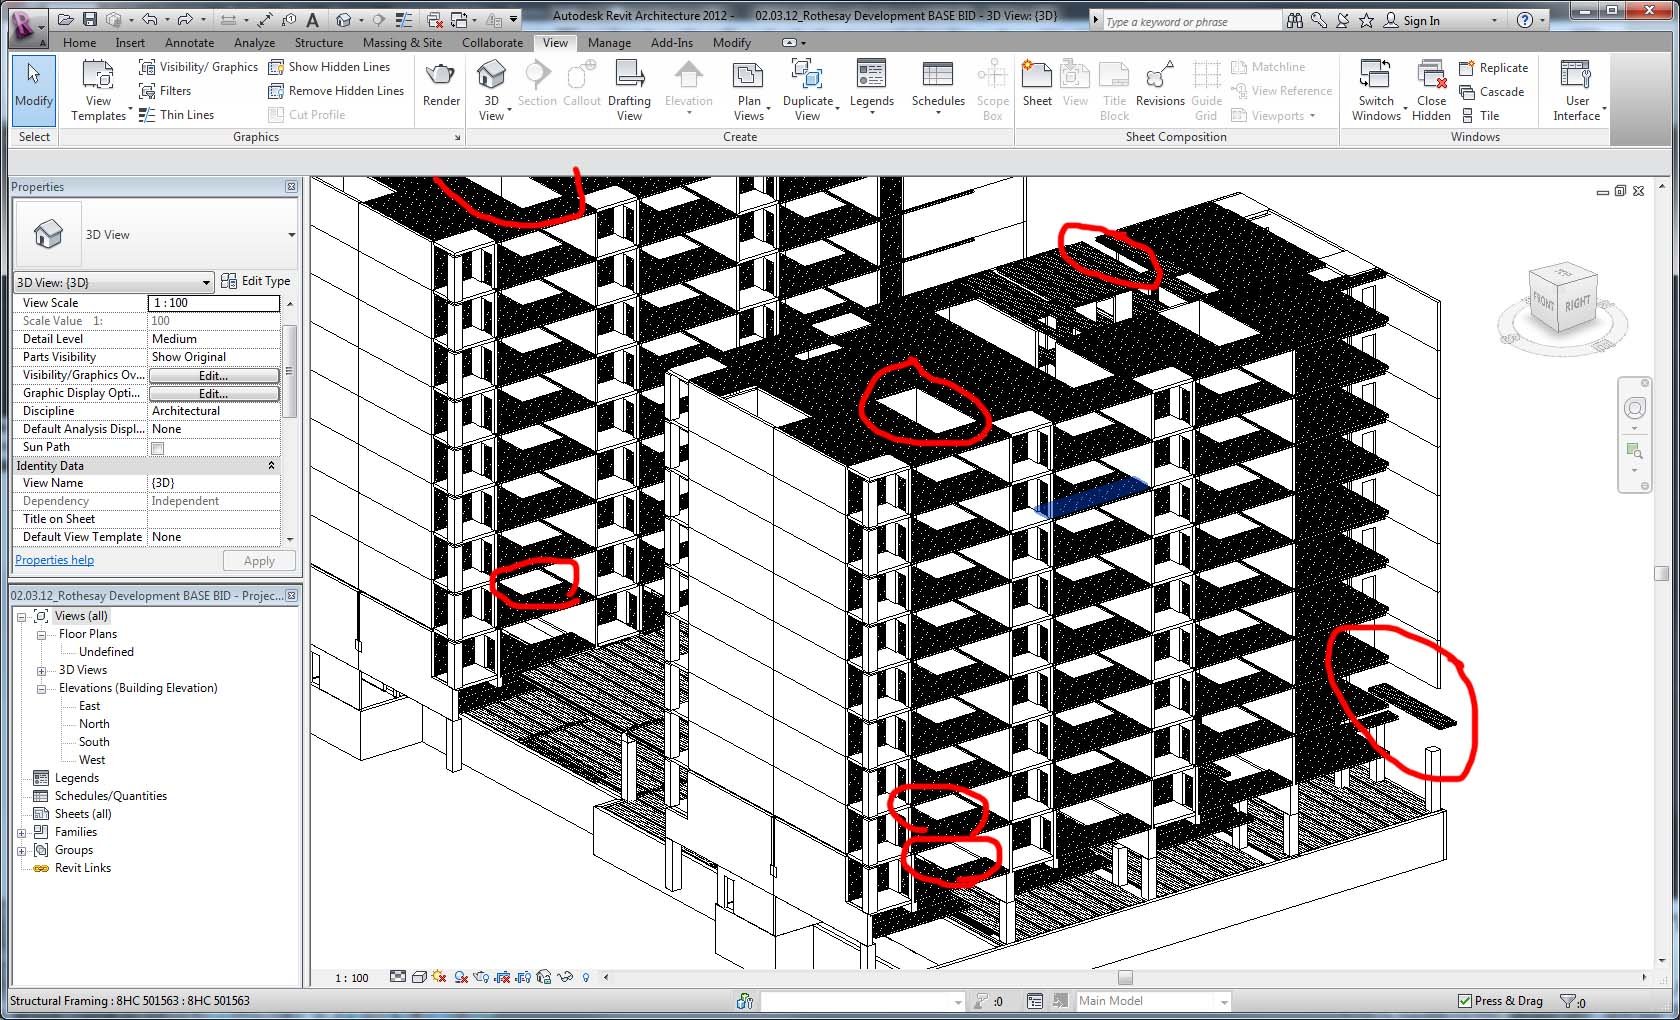Toggle the Sun Path checkbox
Image resolution: width=1680 pixels, height=1020 pixels.
coord(157,448)
